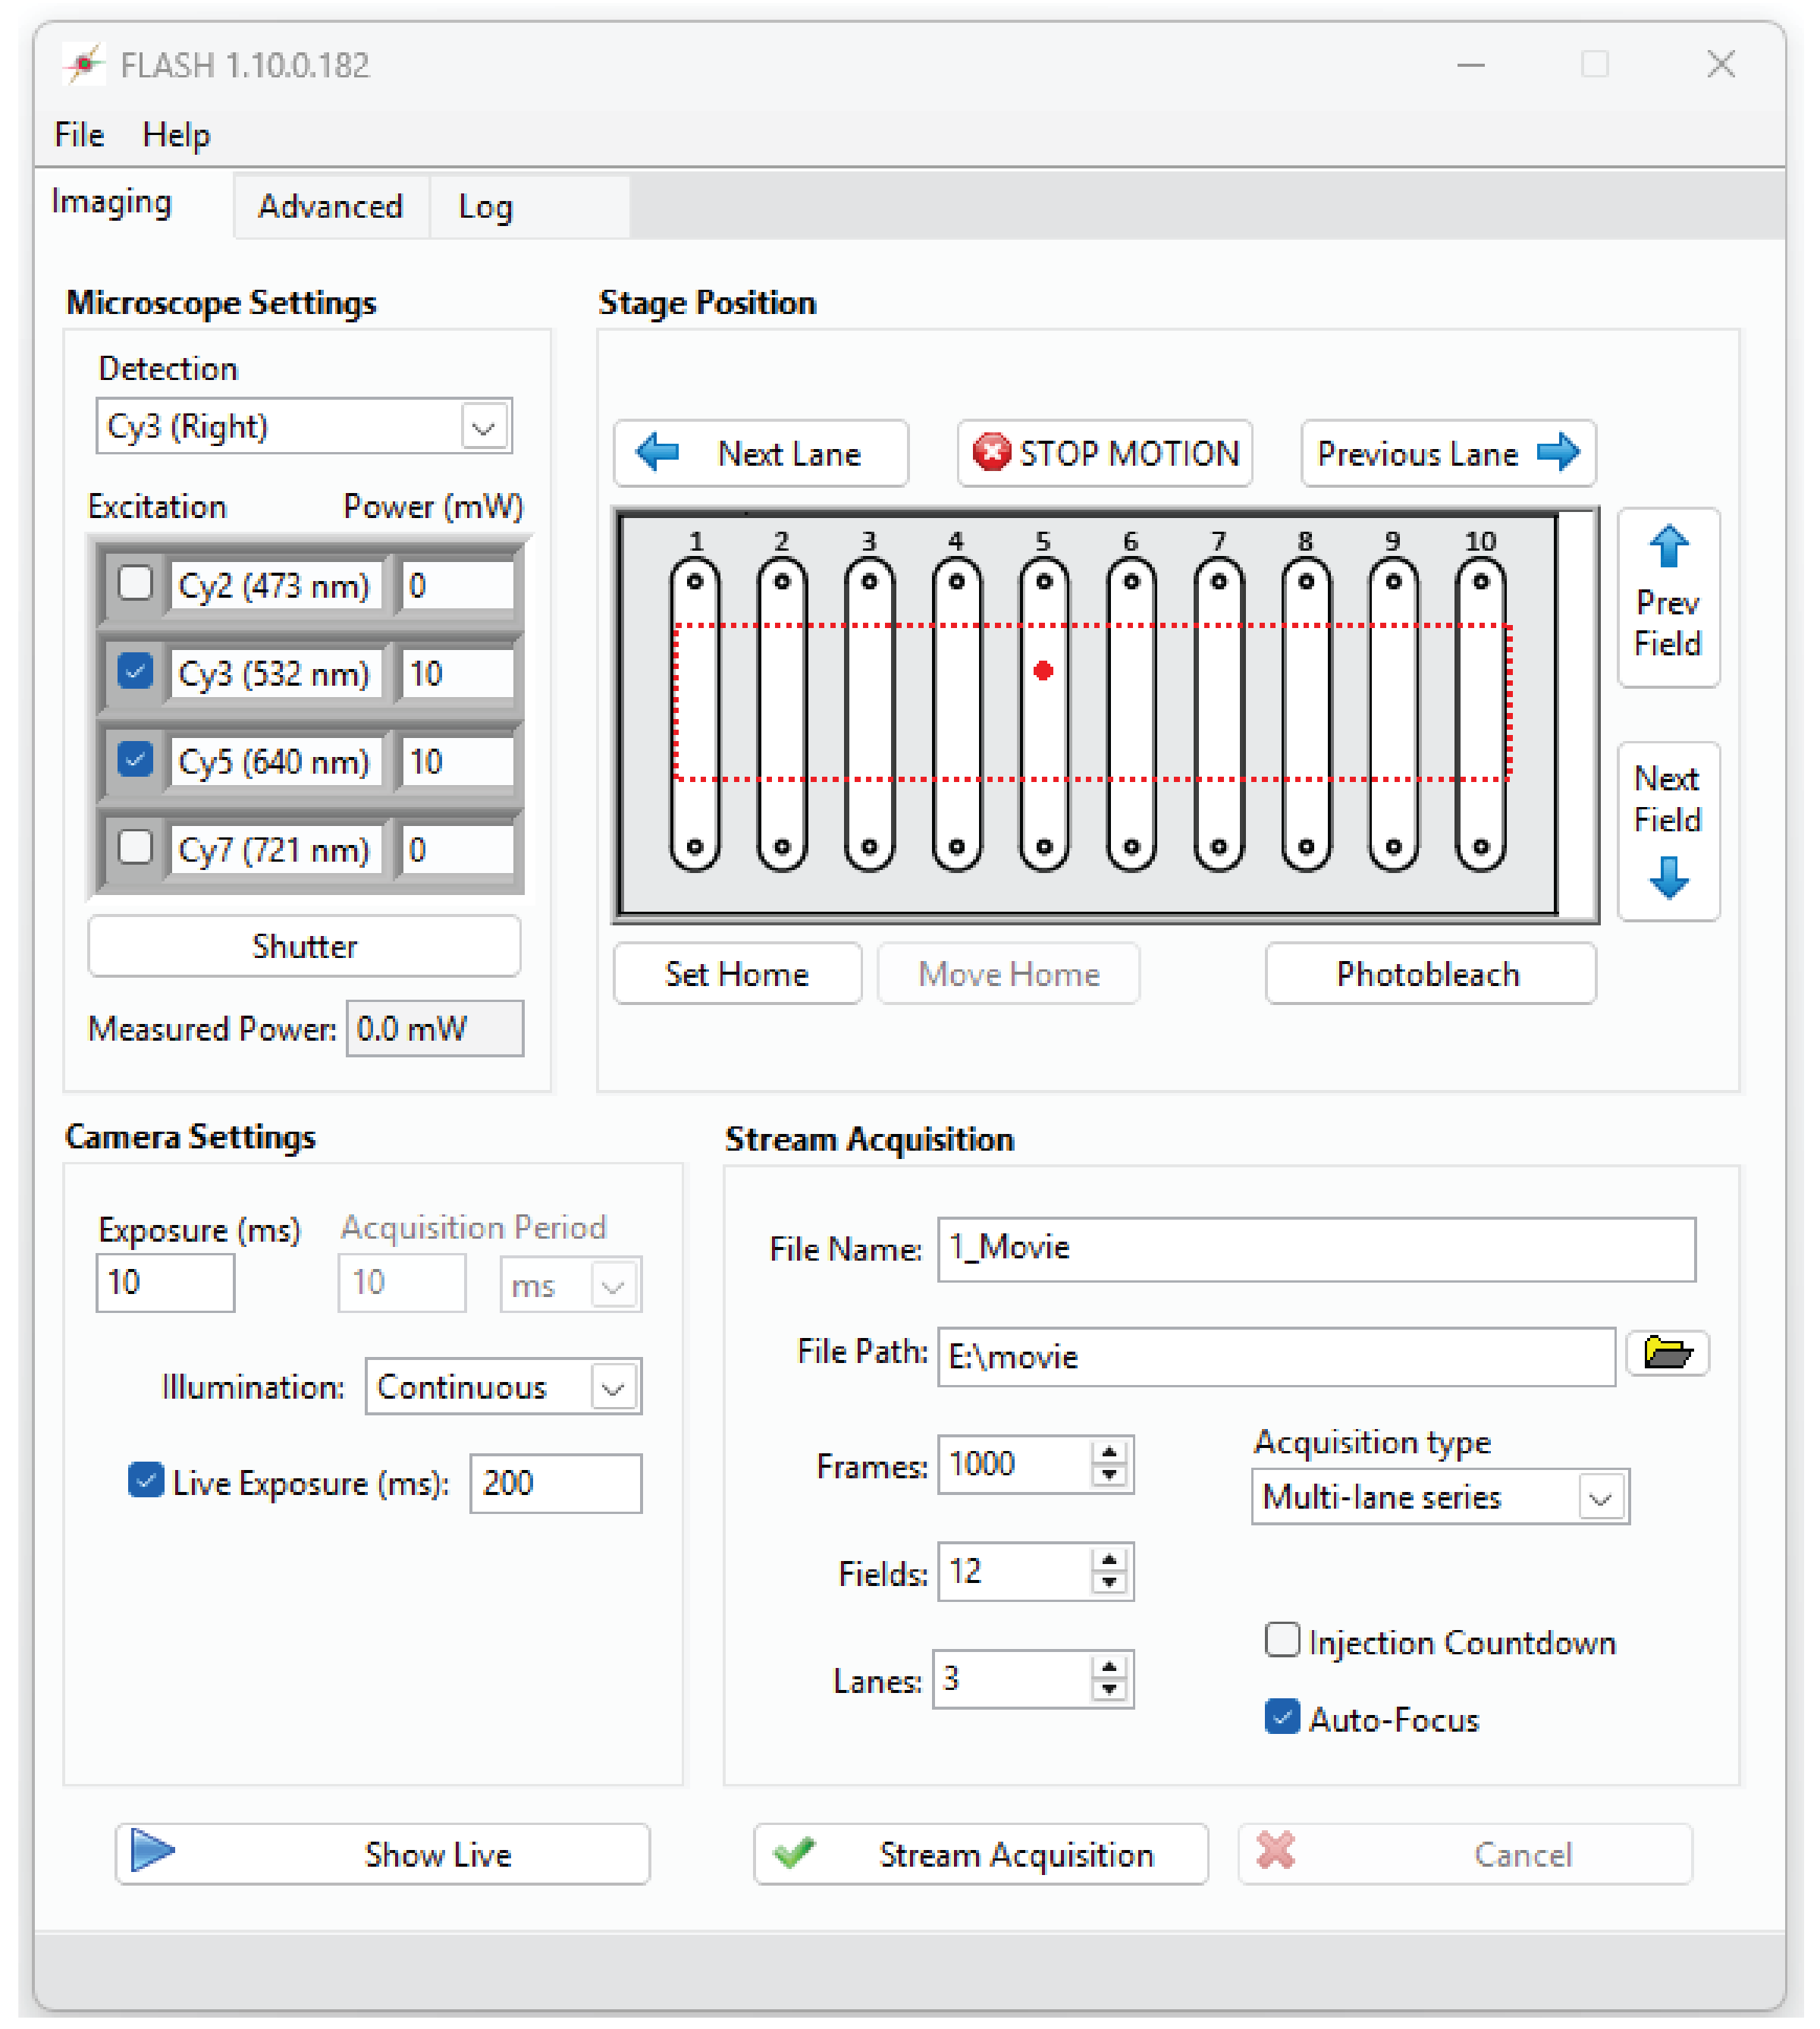Image resolution: width=1820 pixels, height=2029 pixels.
Task: Open the File menu
Action: [79, 135]
